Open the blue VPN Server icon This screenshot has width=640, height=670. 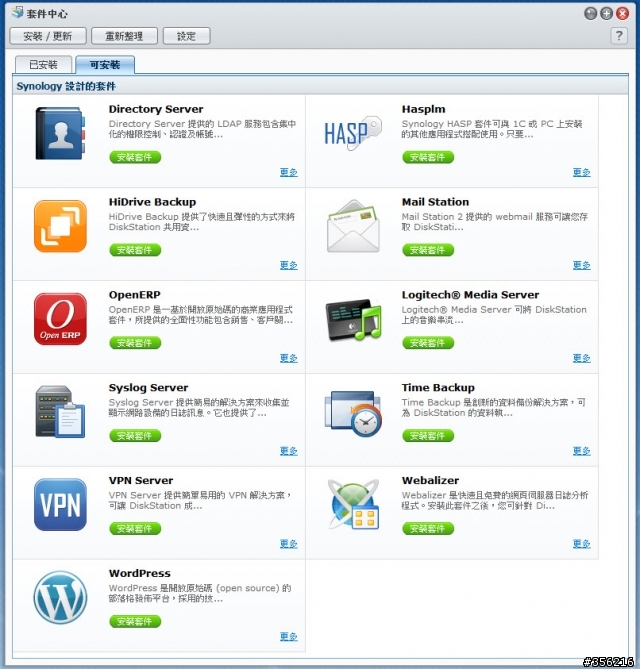click(60, 505)
